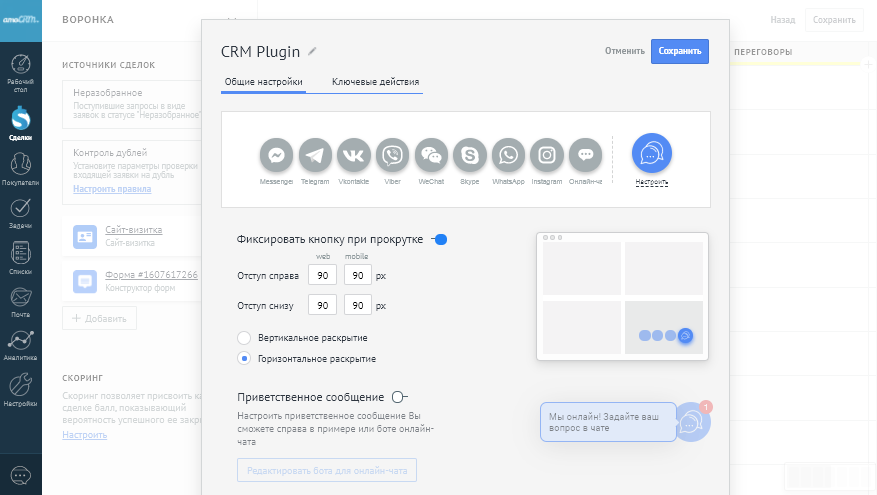Click the WeChat icon
The image size is (877, 495).
(431, 155)
